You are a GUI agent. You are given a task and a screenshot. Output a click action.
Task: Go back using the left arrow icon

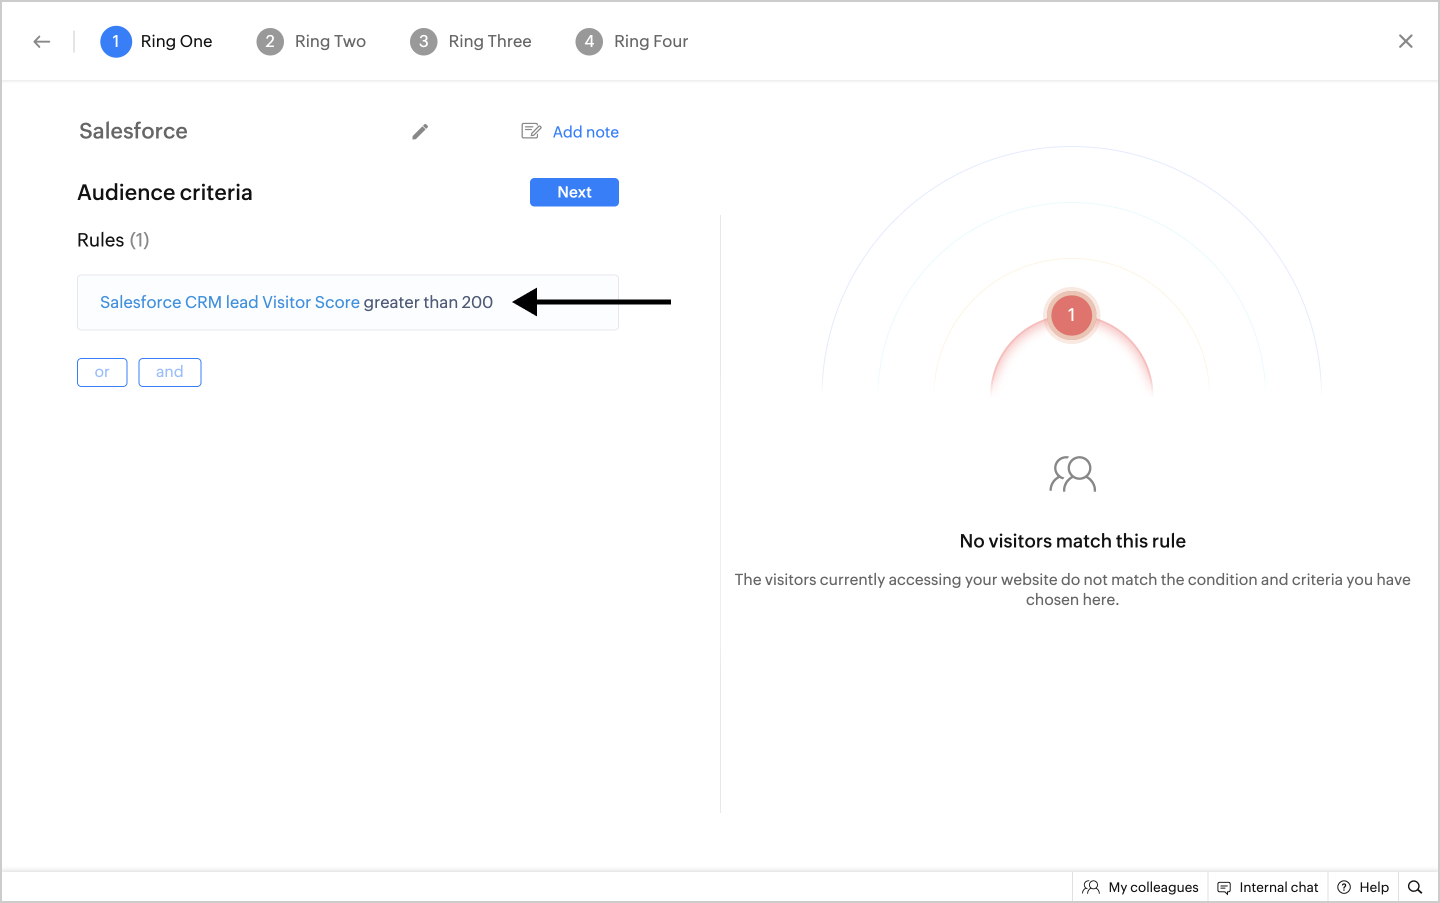(41, 41)
